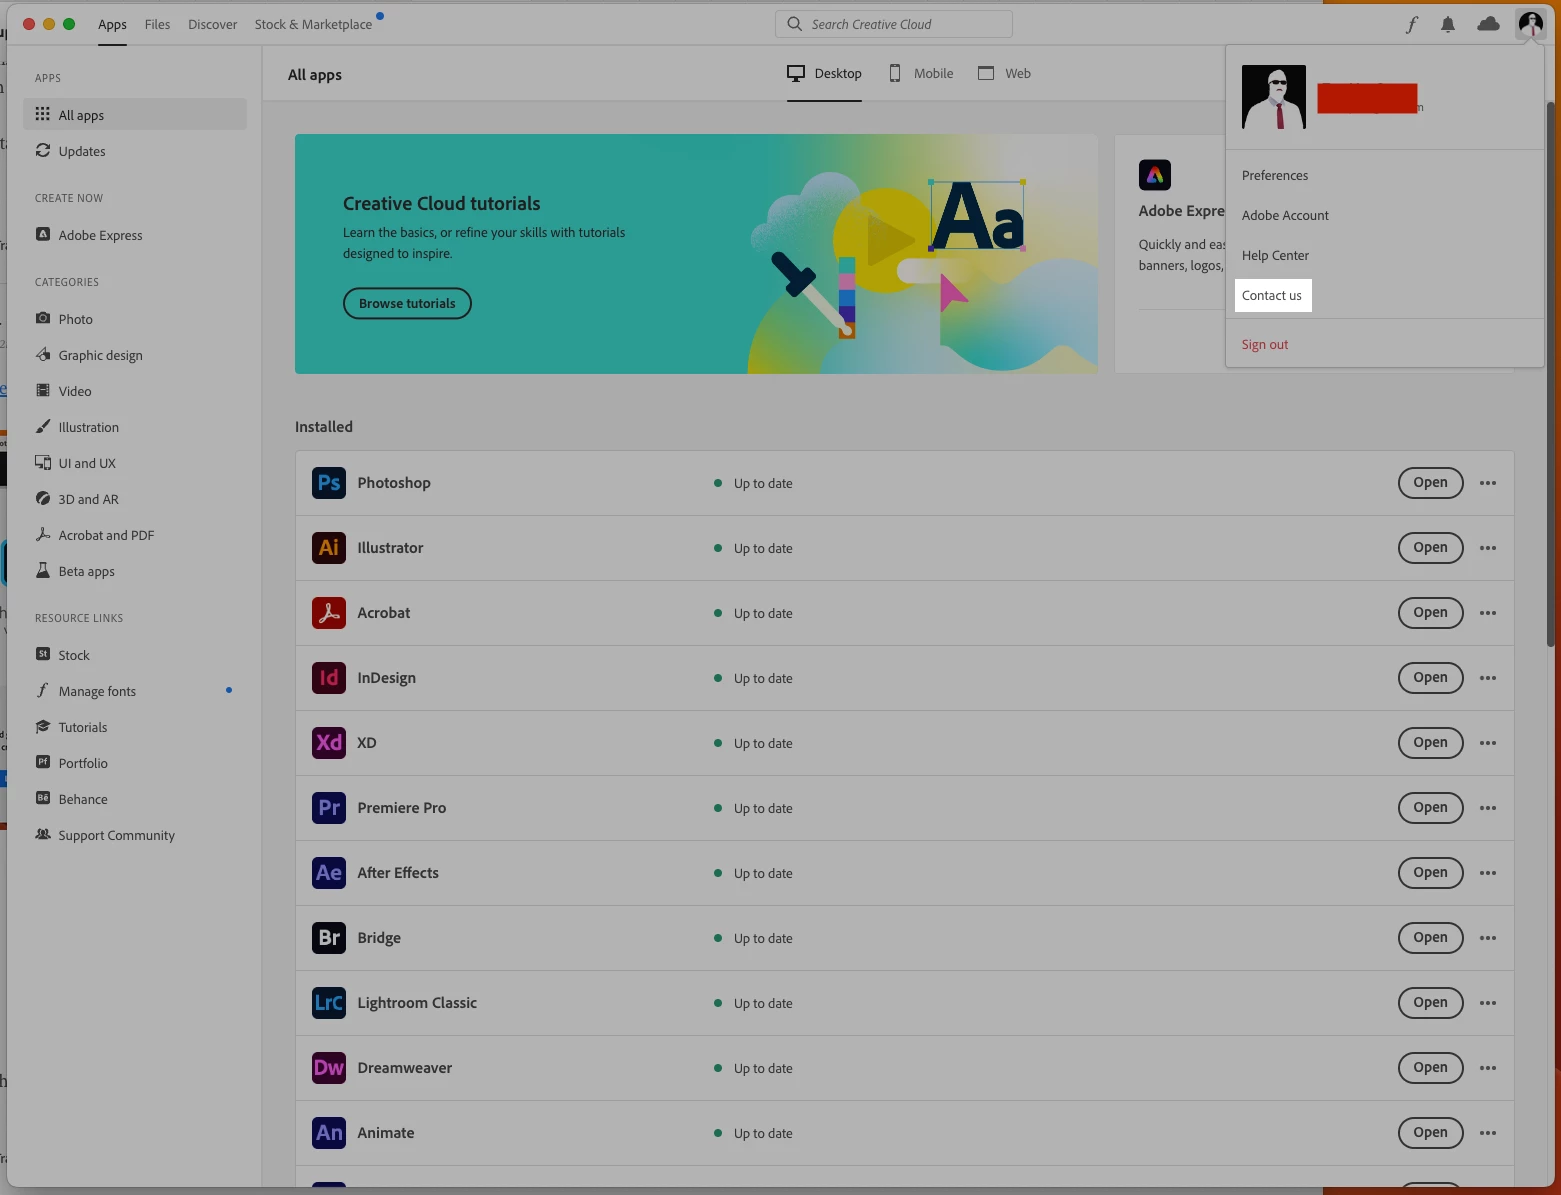Click the Premiere Pro app icon

pos(329,808)
